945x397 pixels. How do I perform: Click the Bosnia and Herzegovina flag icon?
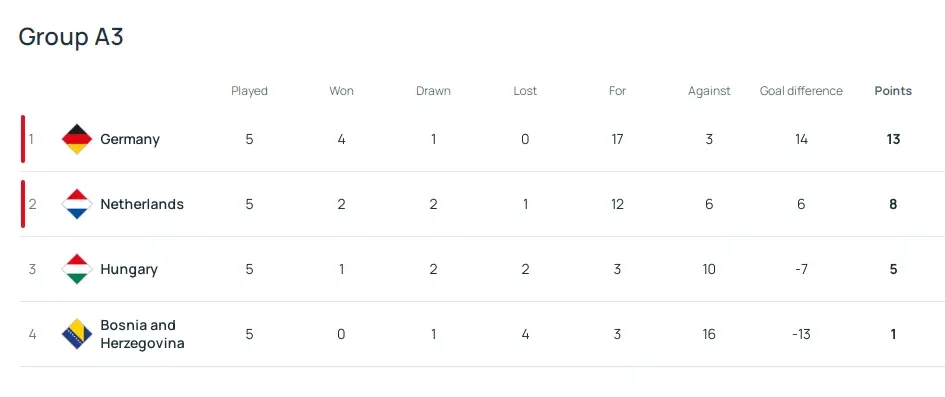click(77, 334)
